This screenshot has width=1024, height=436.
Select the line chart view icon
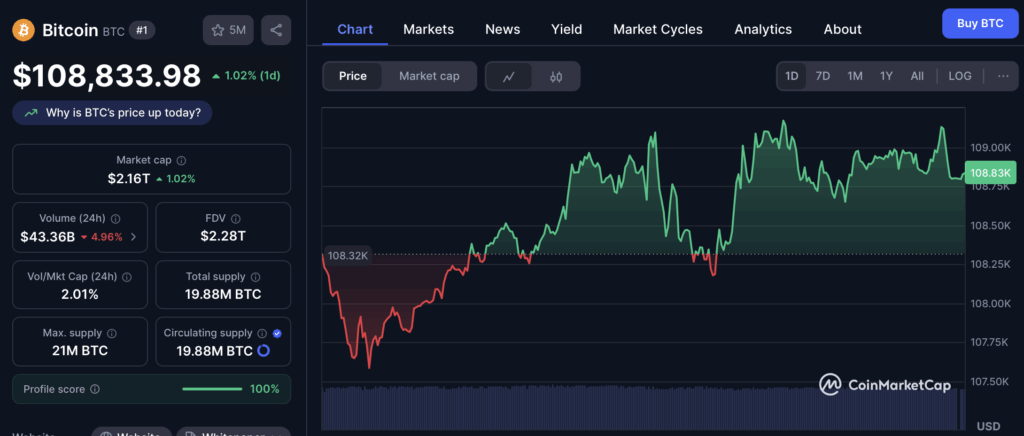tap(509, 76)
